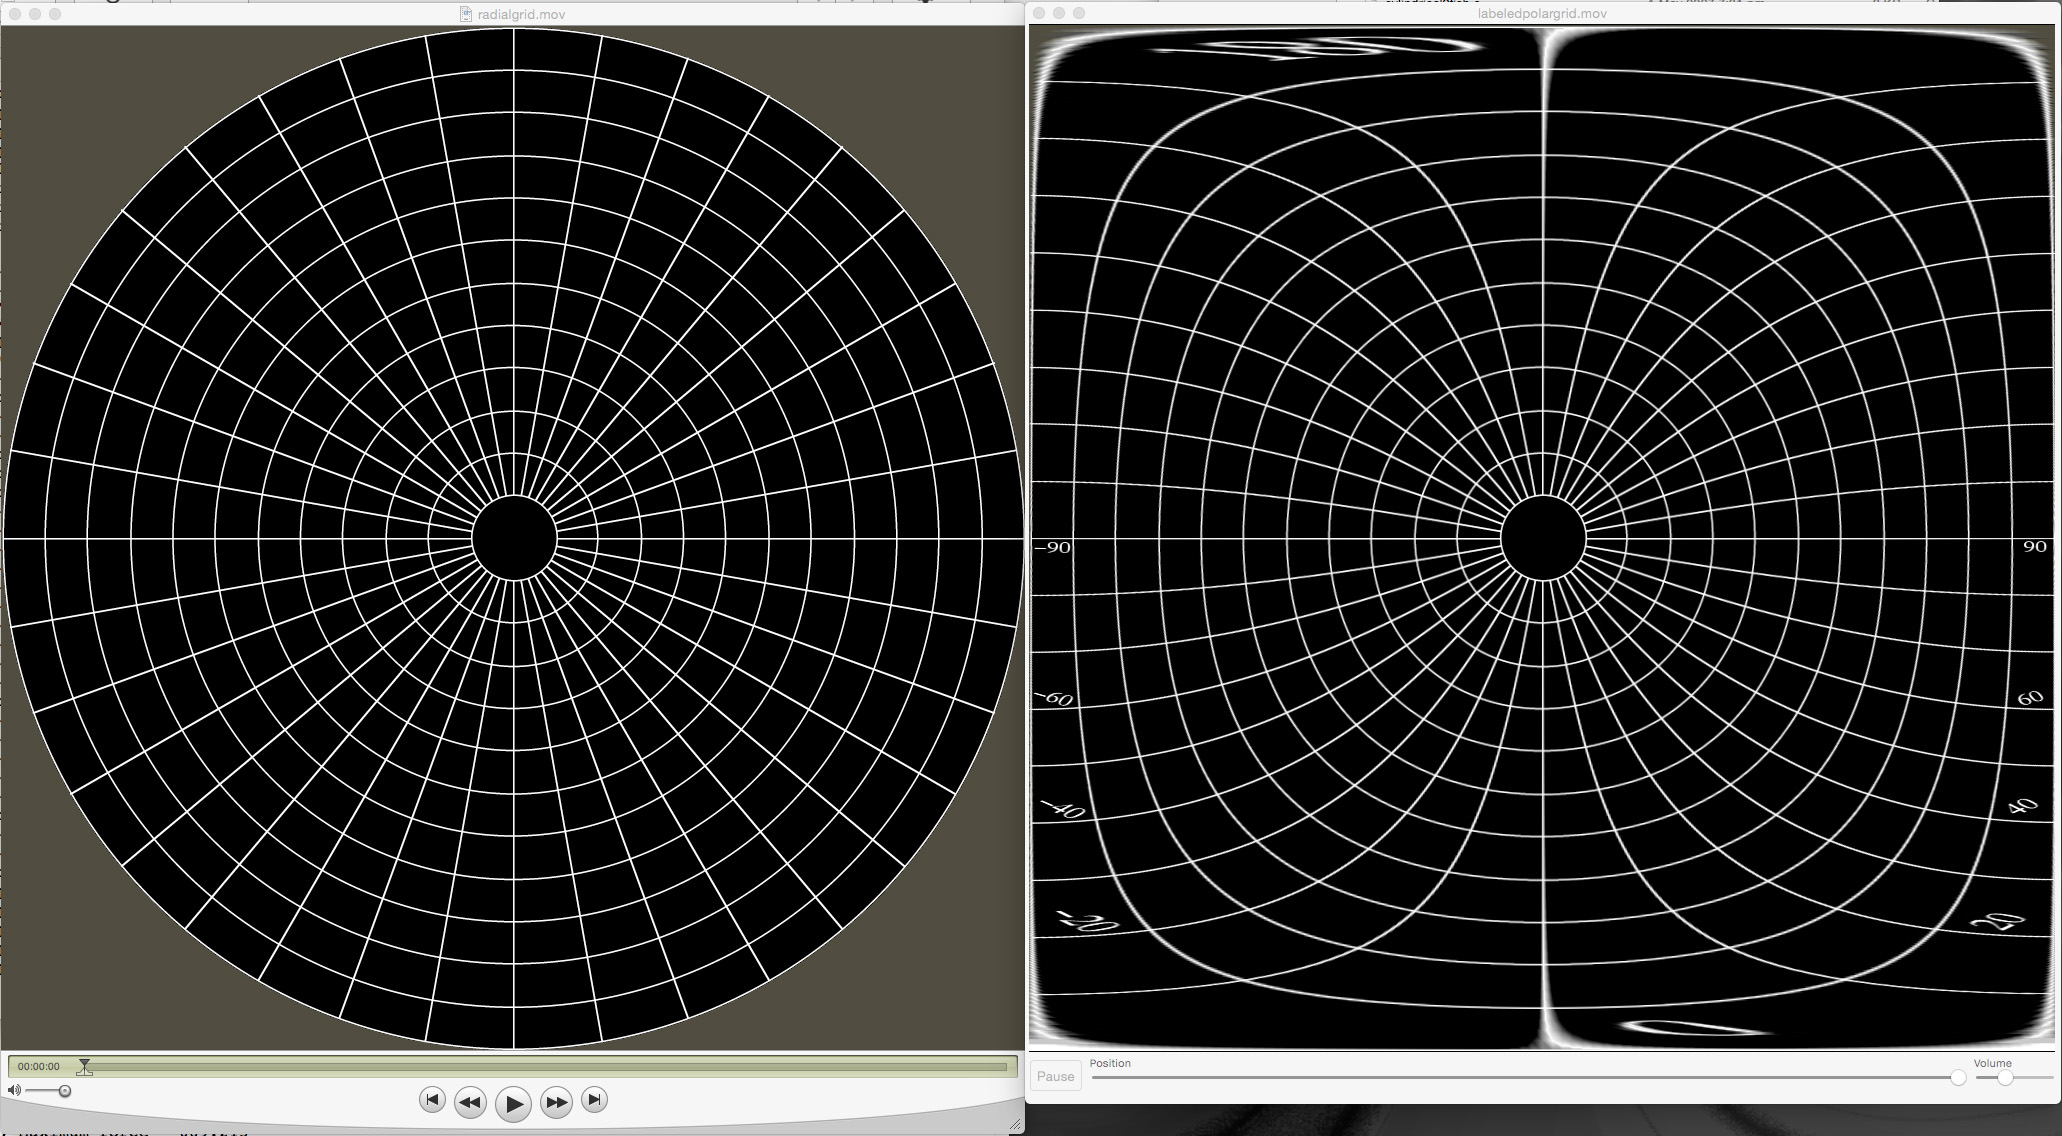Viewport: 2062px width, 1136px height.
Task: Click the speaker icon in radialgrid.mov
Action: point(14,1090)
